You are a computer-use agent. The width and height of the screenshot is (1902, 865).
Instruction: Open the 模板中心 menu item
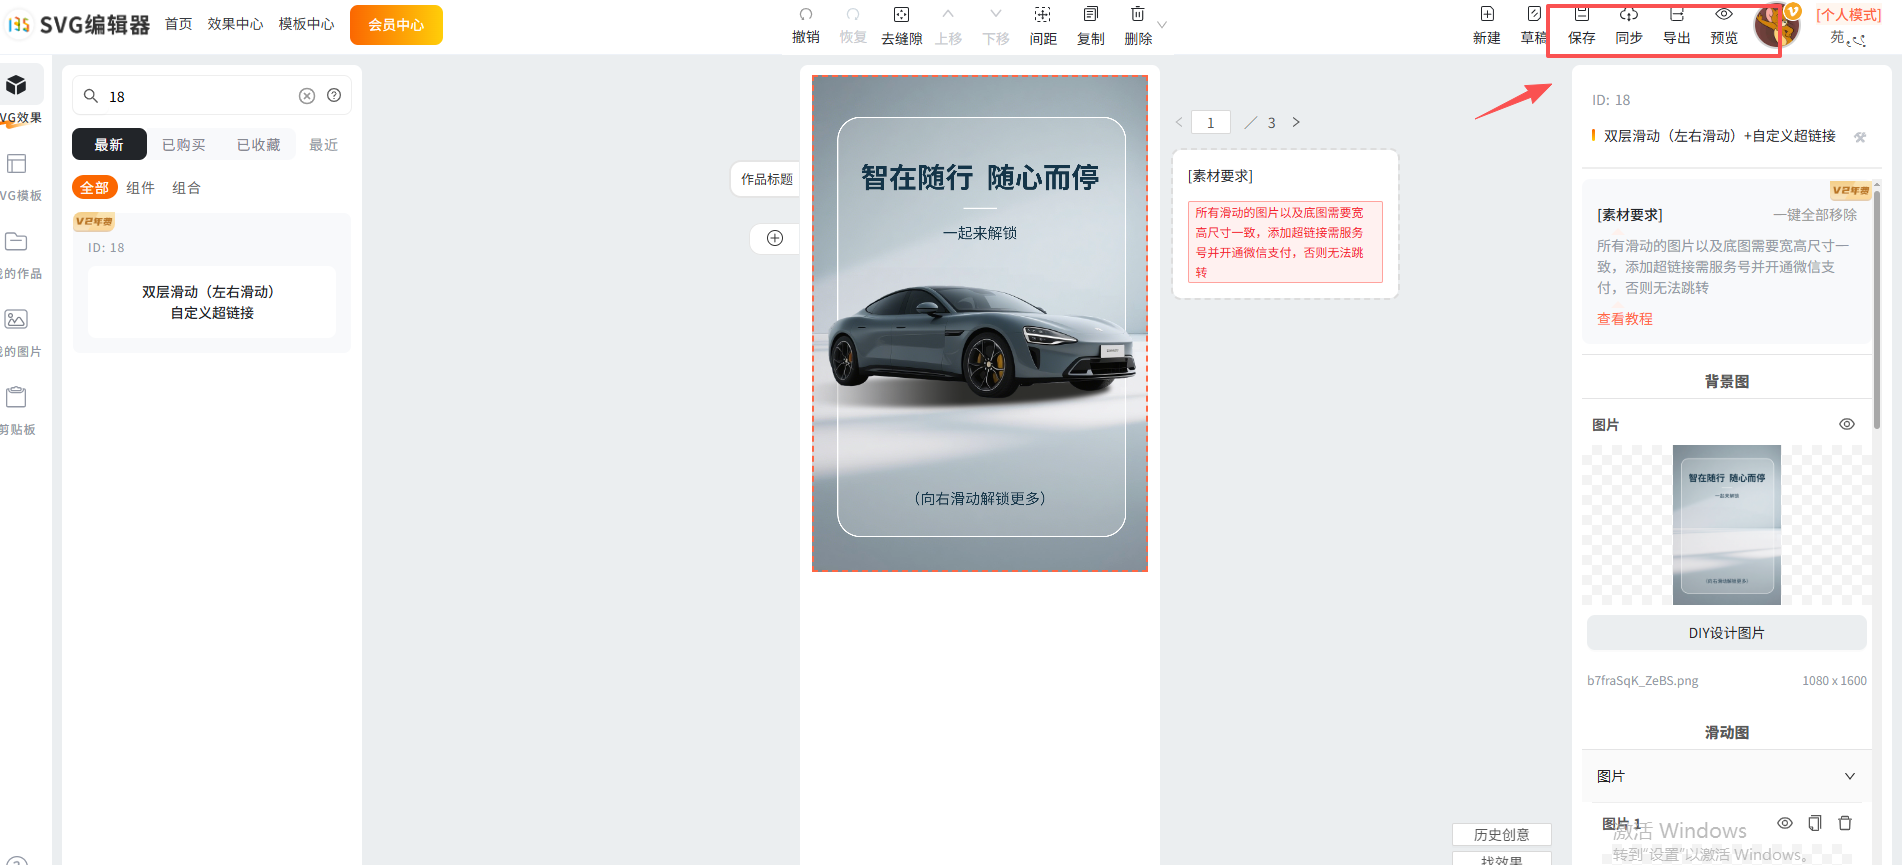[306, 24]
